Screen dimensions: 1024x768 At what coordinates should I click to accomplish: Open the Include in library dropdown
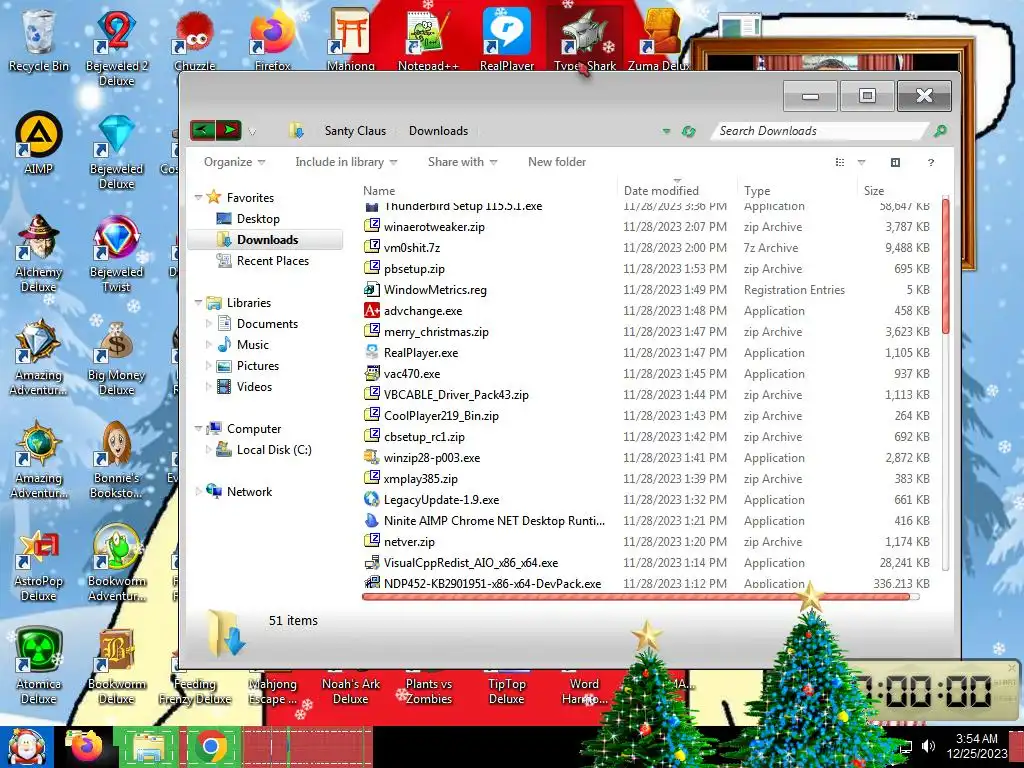click(346, 162)
